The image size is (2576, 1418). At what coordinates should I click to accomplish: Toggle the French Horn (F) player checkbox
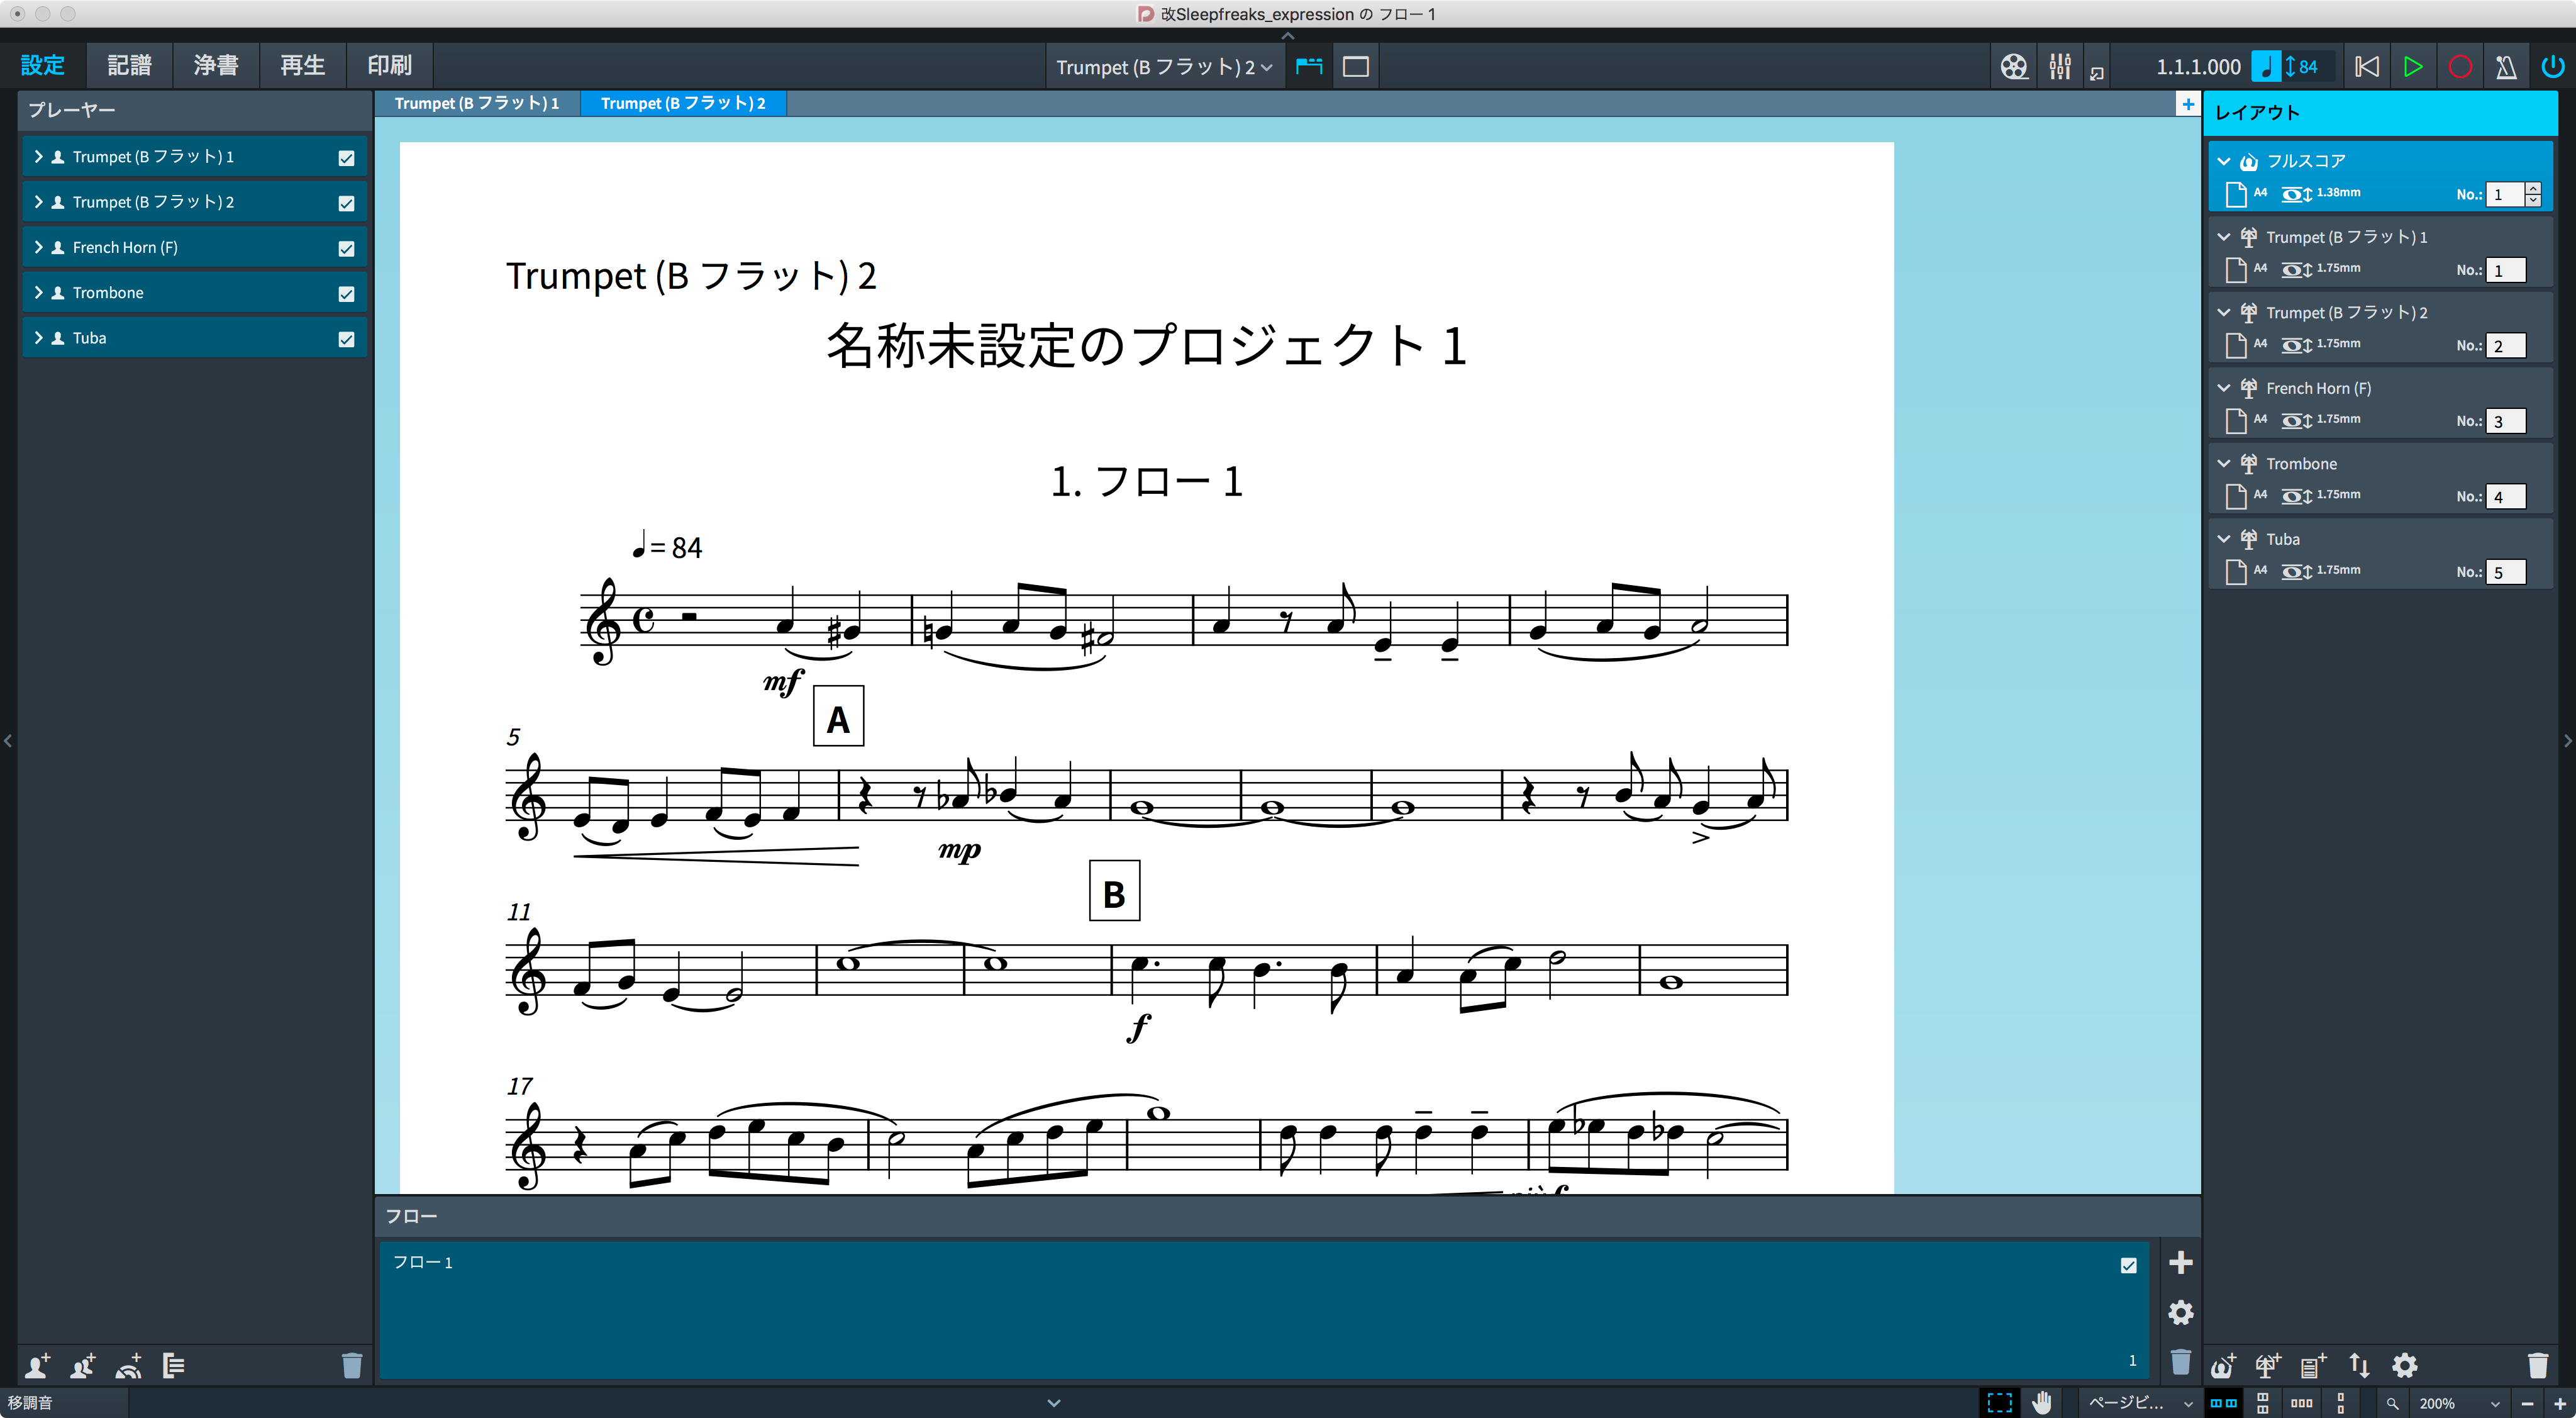pos(346,248)
